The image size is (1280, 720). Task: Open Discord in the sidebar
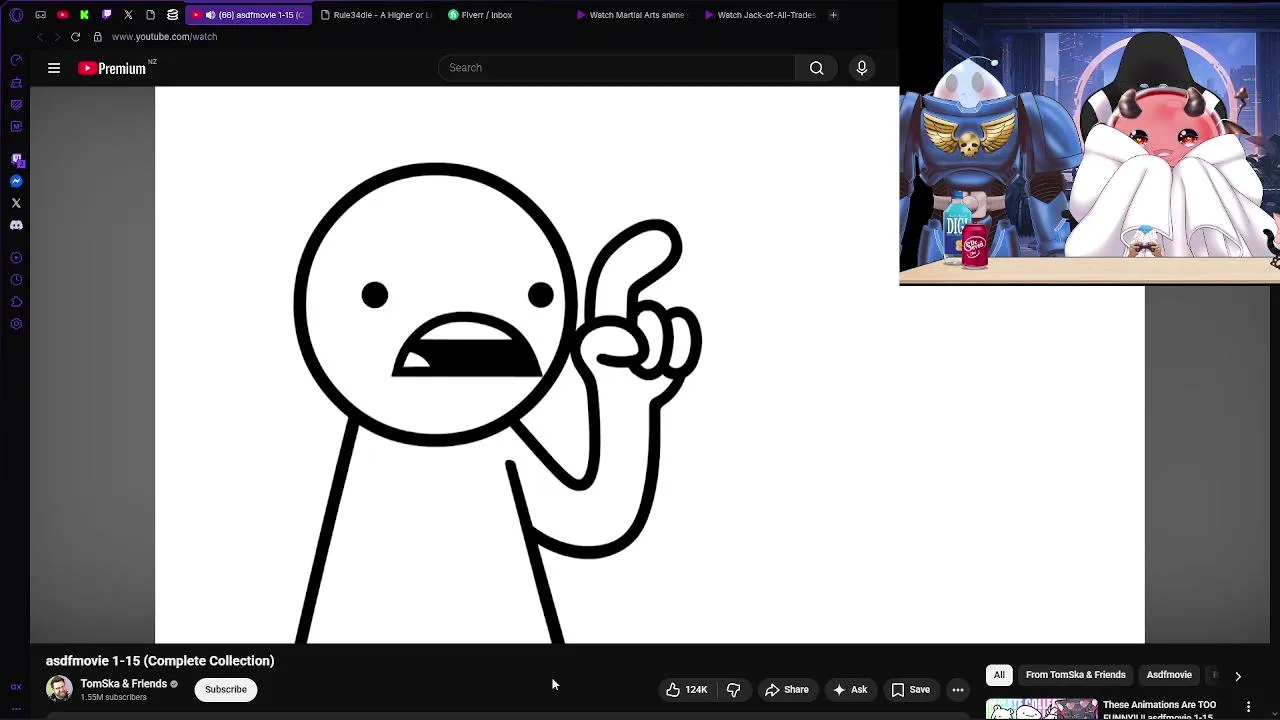click(x=16, y=225)
